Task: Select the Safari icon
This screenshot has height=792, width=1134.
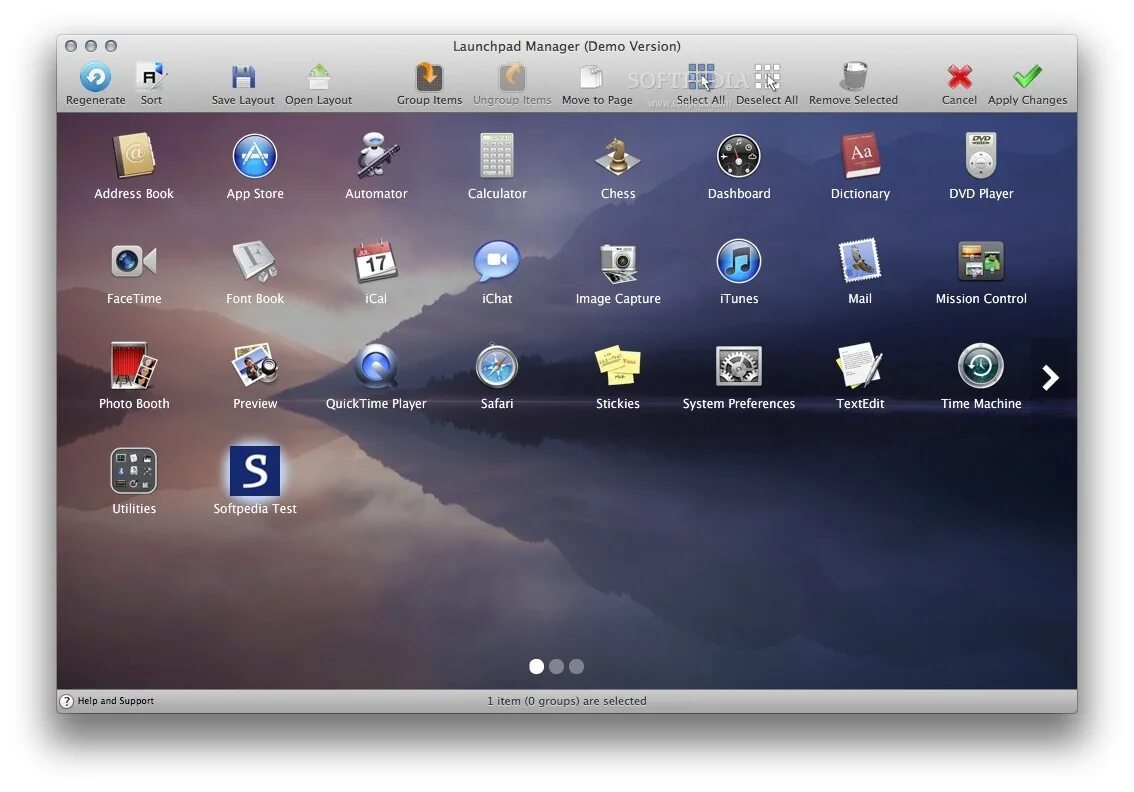Action: (497, 366)
